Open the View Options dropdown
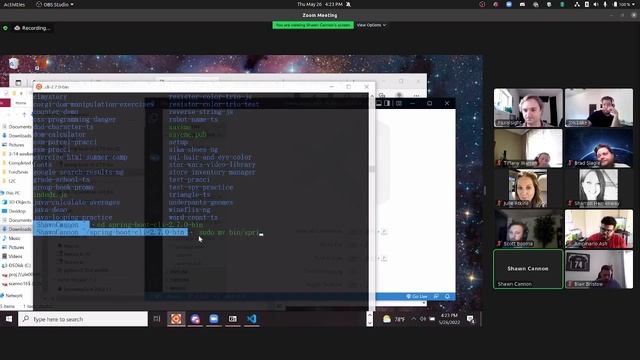This screenshot has width=640, height=360. coord(371,25)
